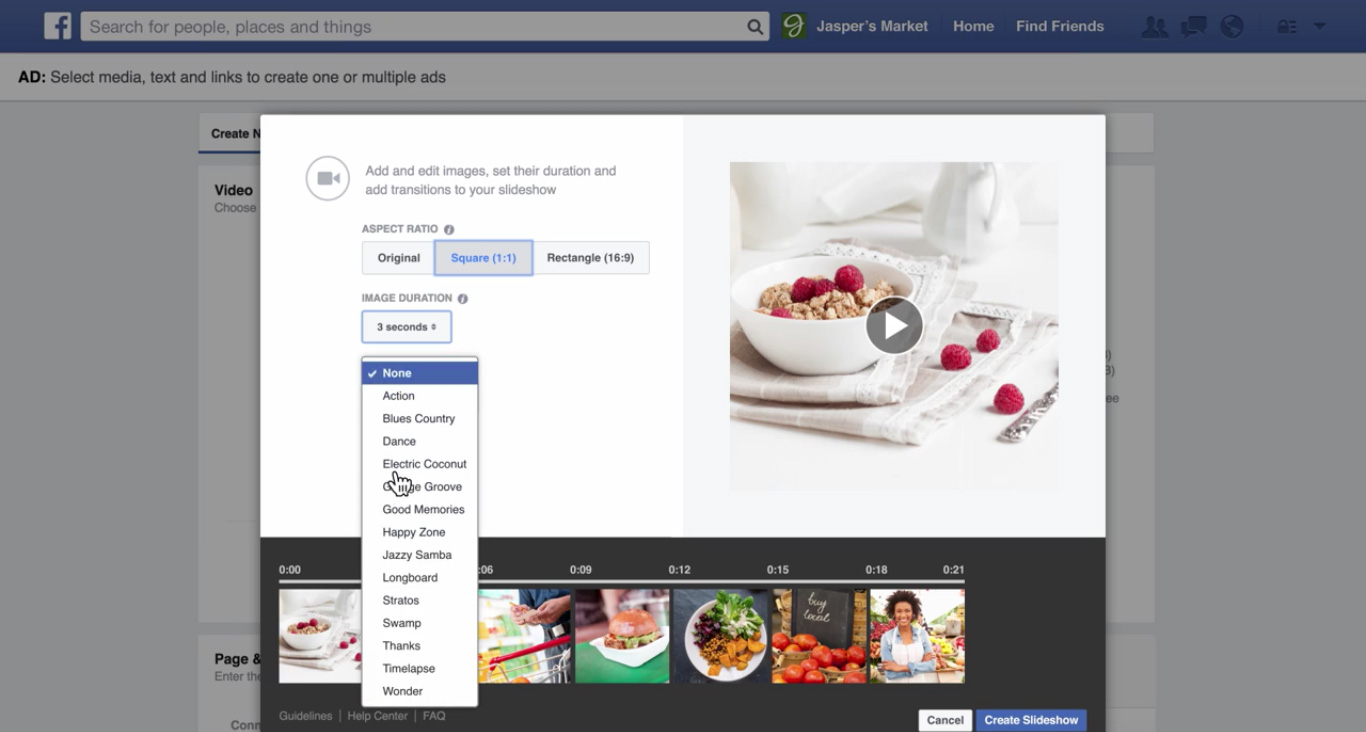
Task: Choose Thanks music option
Action: pyautogui.click(x=420, y=646)
